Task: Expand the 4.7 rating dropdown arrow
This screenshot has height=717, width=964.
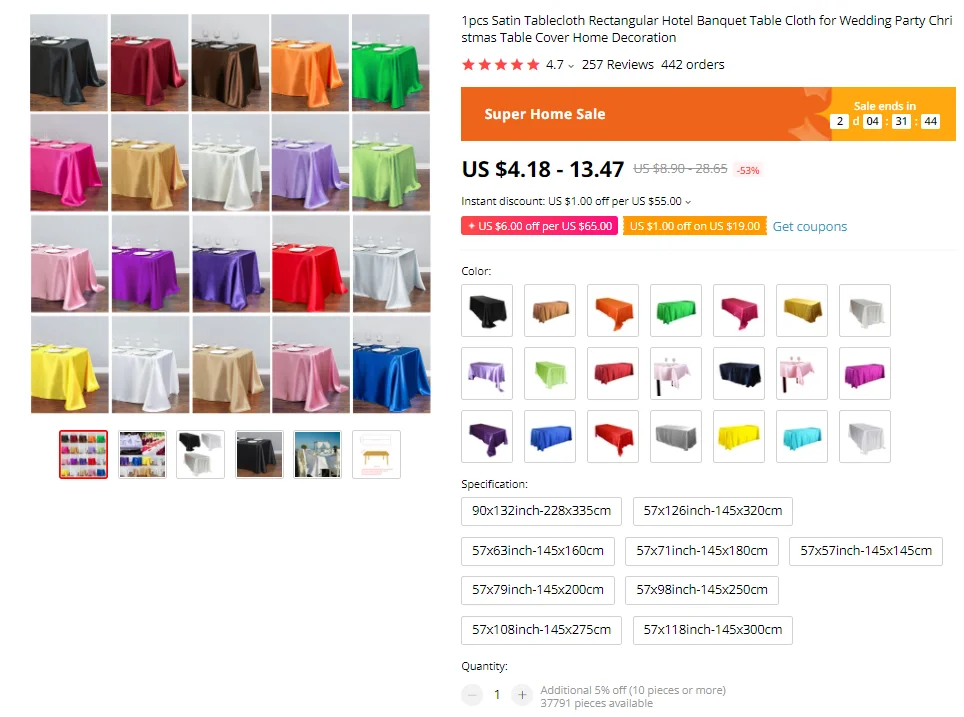Action: [571, 66]
